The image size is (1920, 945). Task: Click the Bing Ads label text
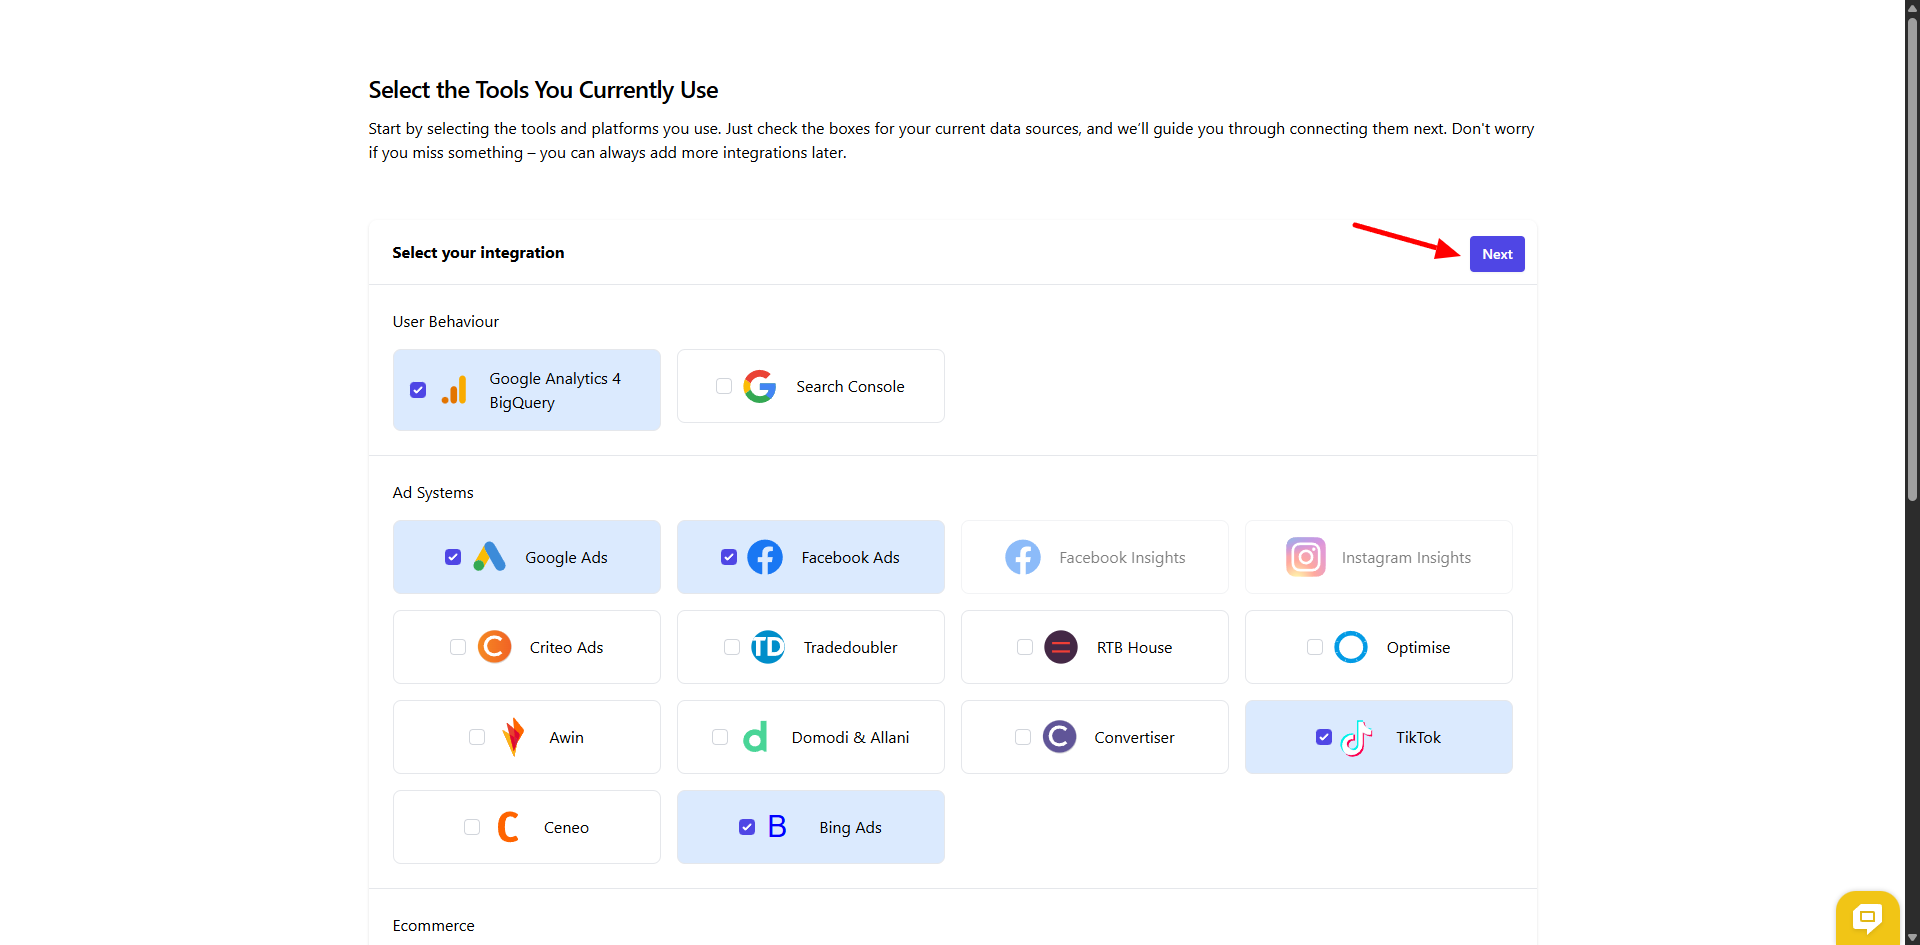[x=850, y=827]
